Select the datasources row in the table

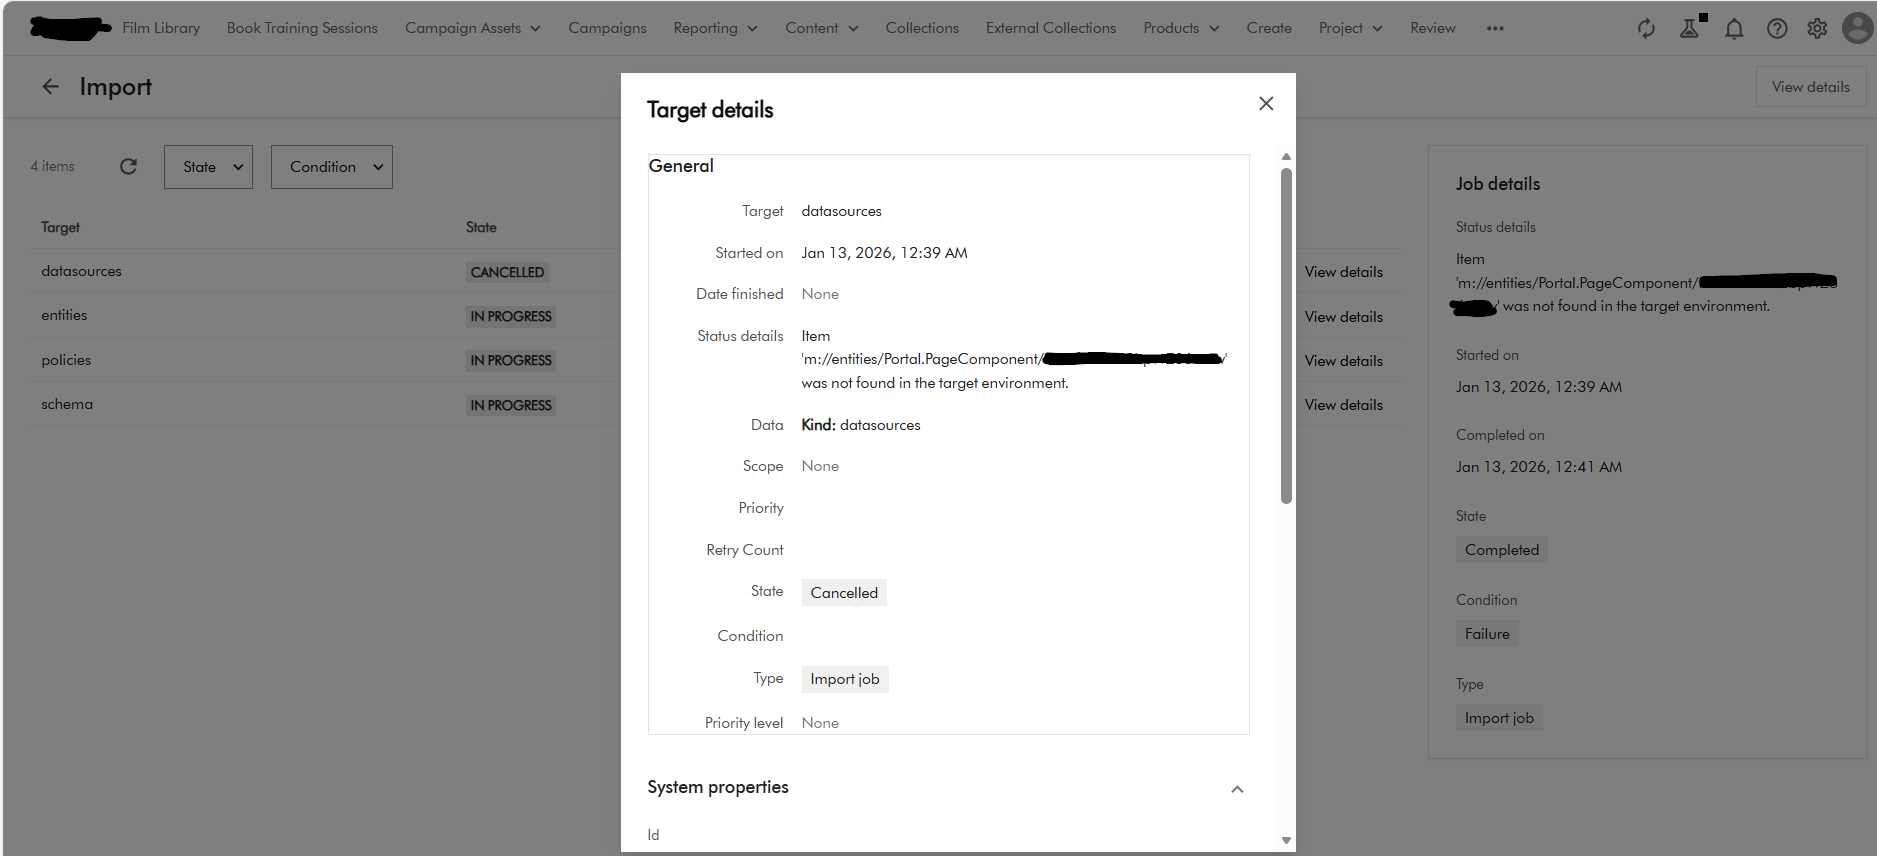pyautogui.click(x=81, y=271)
